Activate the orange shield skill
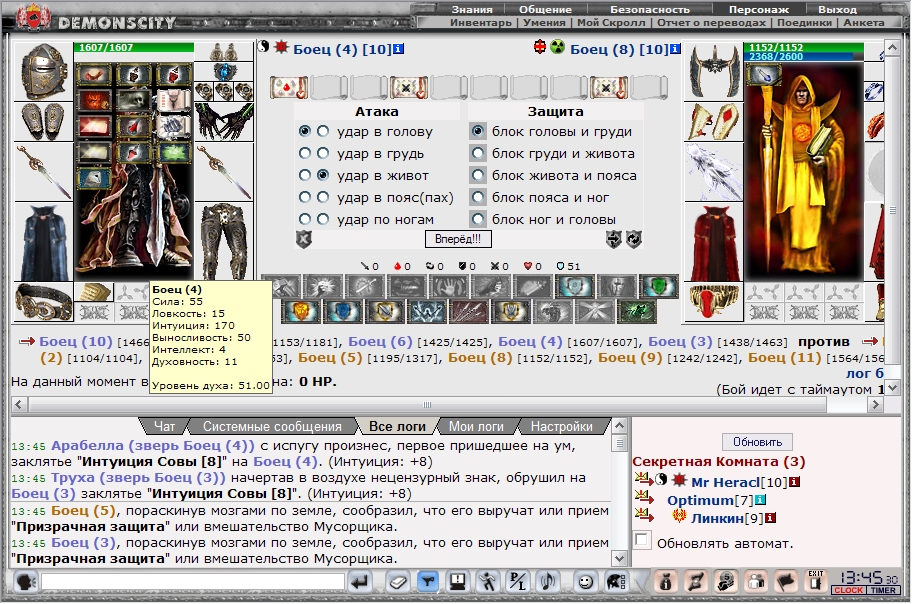This screenshot has height=604, width=912. pyautogui.click(x=301, y=311)
